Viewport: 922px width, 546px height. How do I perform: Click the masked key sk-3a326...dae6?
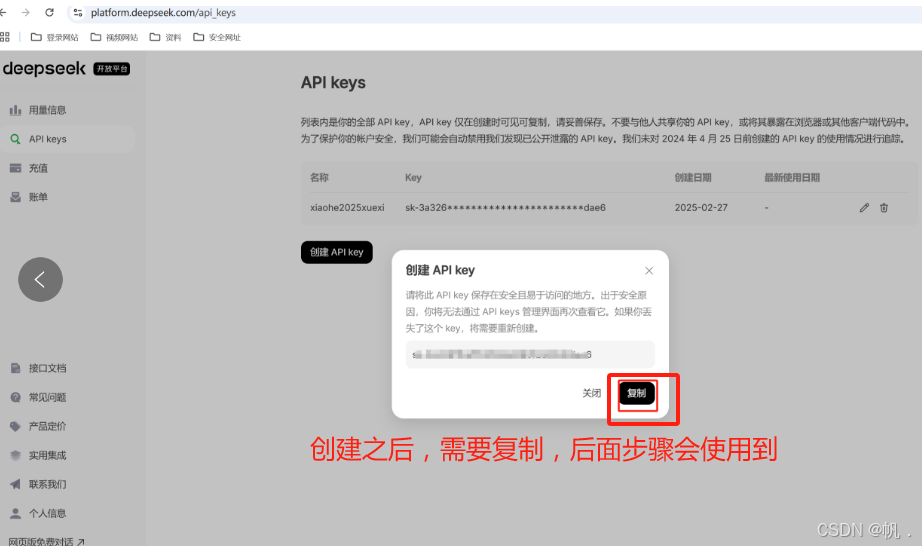505,207
